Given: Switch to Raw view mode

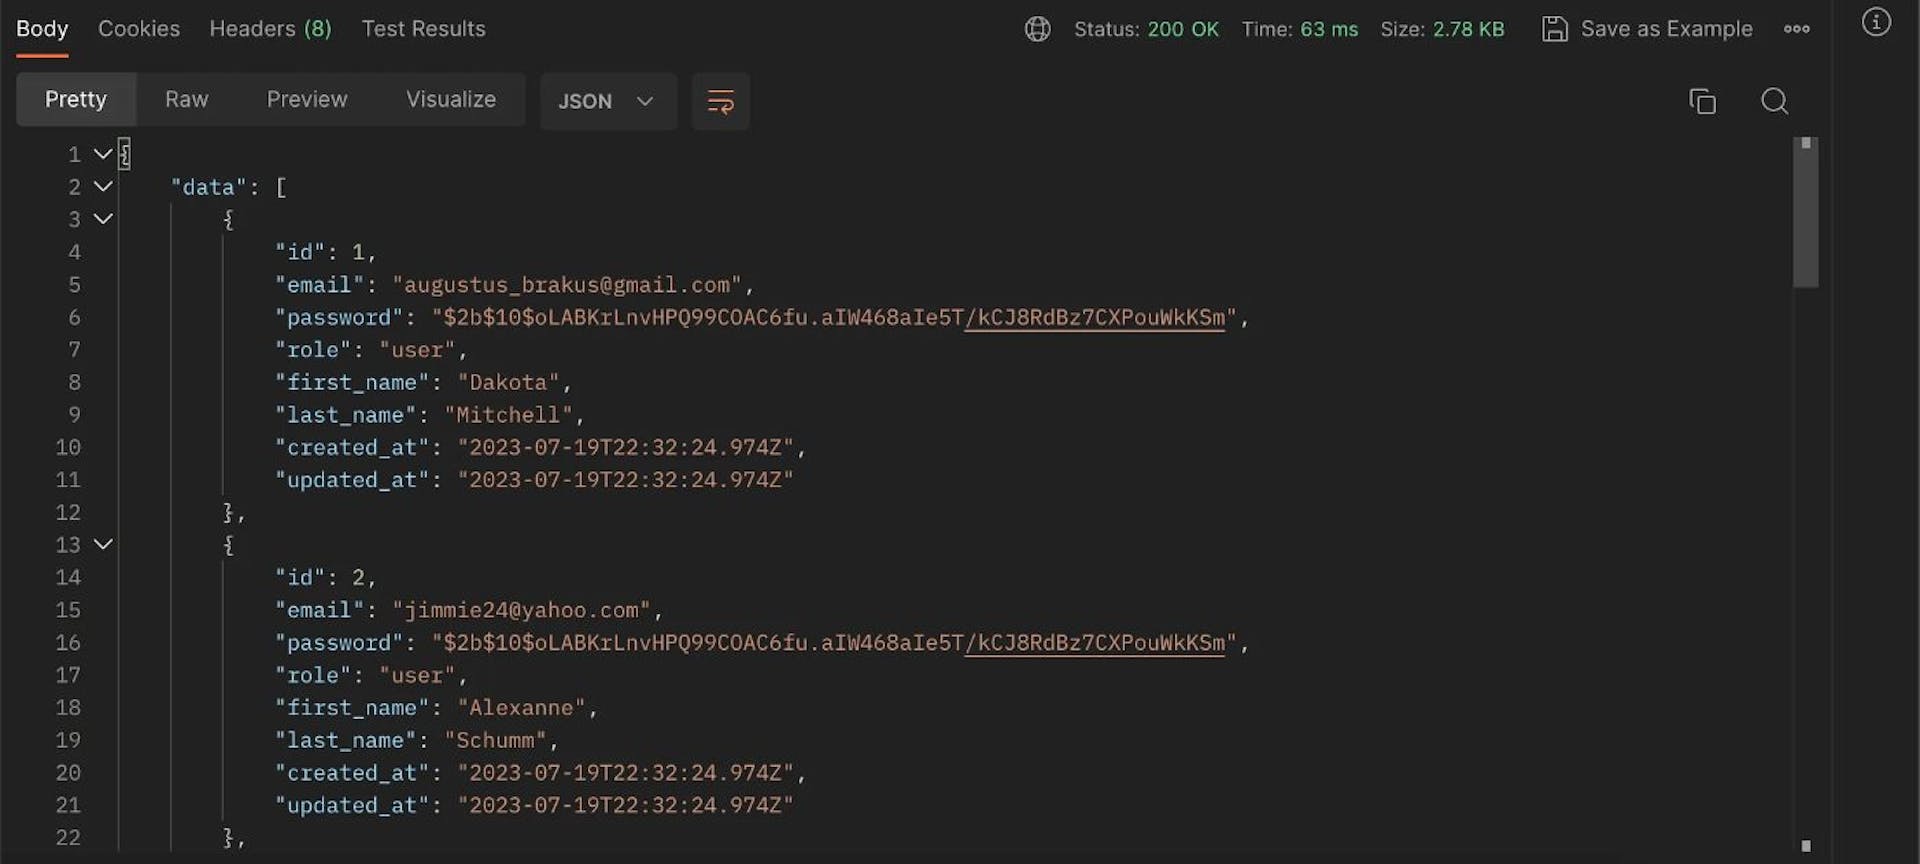Looking at the screenshot, I should coord(186,99).
